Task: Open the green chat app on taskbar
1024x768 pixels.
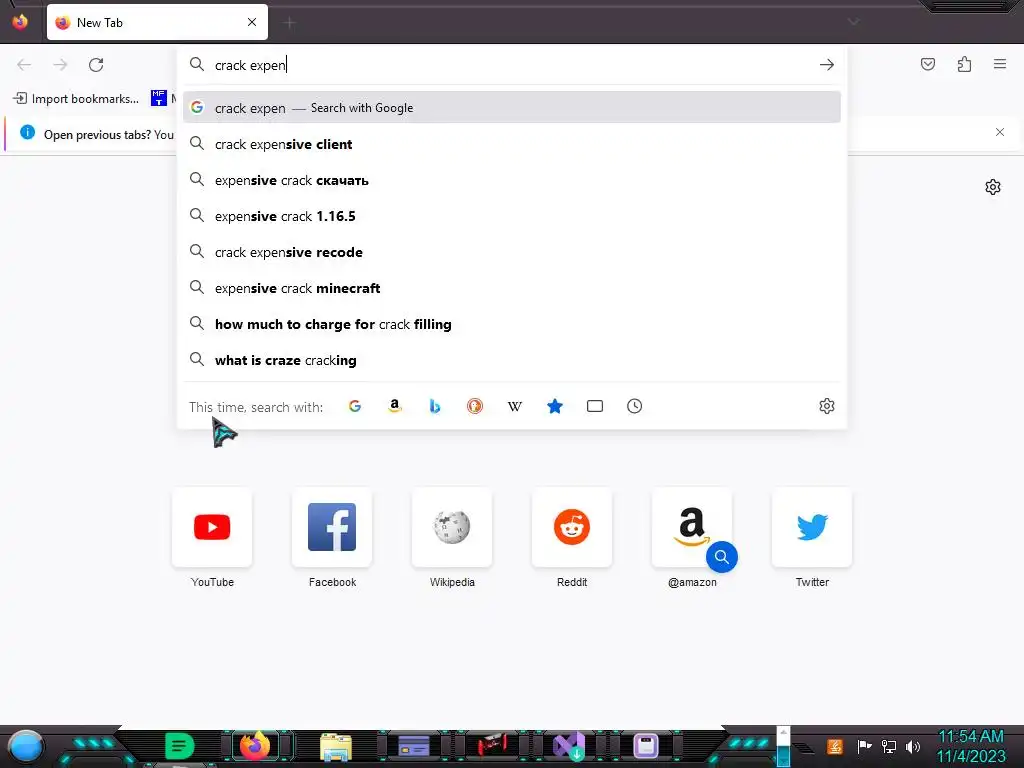Action: coord(180,746)
